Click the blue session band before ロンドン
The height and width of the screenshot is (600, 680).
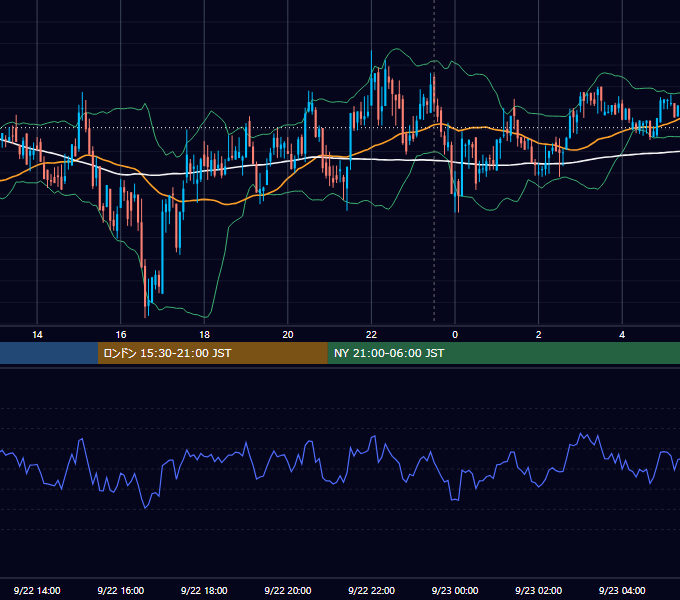(x=49, y=353)
